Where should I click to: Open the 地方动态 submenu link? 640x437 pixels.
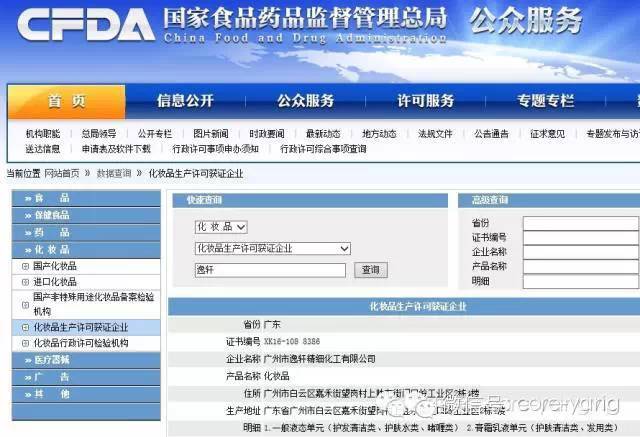pyautogui.click(x=379, y=134)
